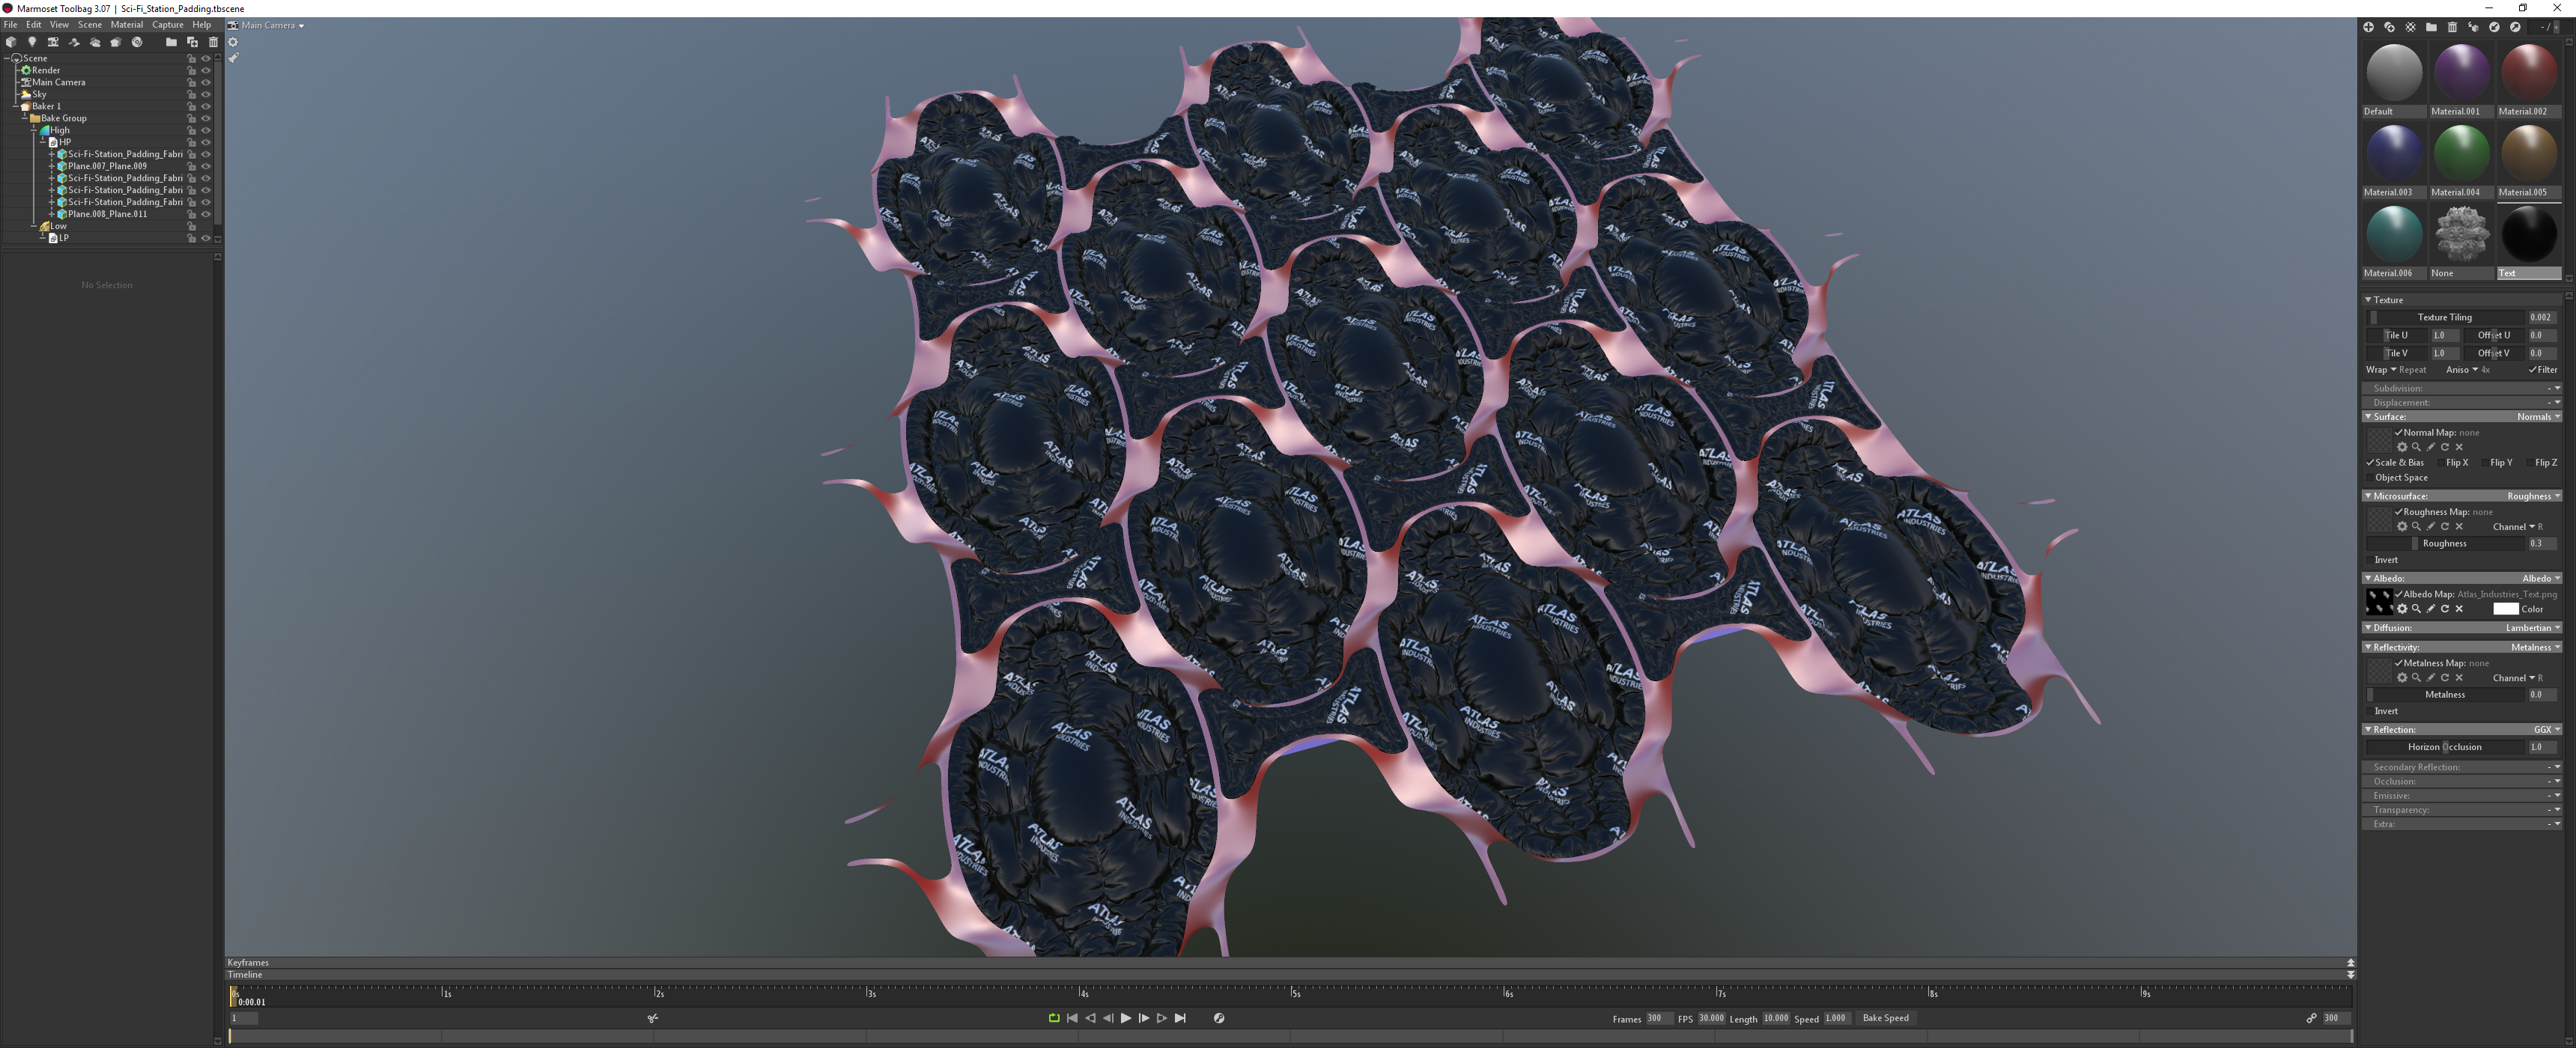This screenshot has height=1048, width=2576.
Task: Click the Texture Tiling value field
Action: (x=2543, y=318)
